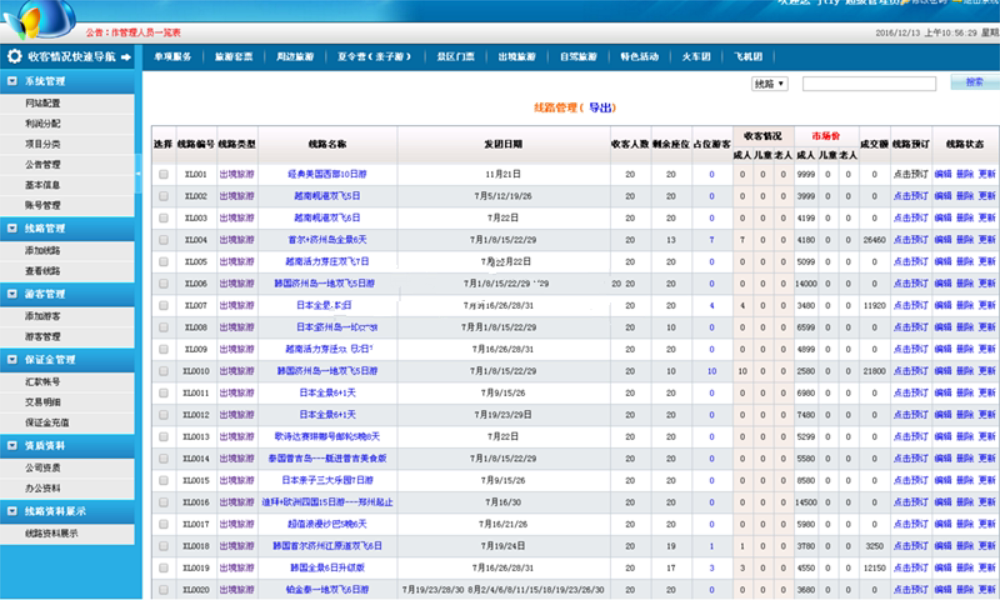Screen dimensions: 1000x600
Task: Click the occupied guest count 7 in row XL004
Action: pos(712,240)
